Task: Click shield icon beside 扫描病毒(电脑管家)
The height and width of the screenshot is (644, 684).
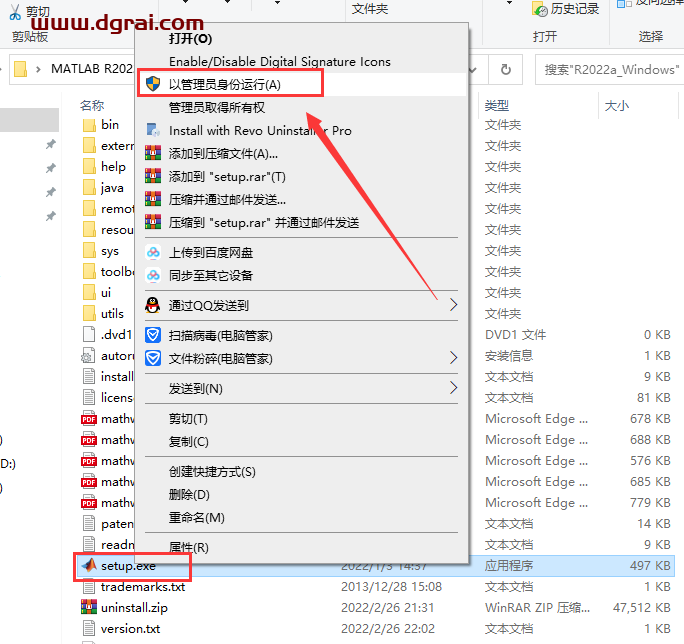Action: (153, 335)
